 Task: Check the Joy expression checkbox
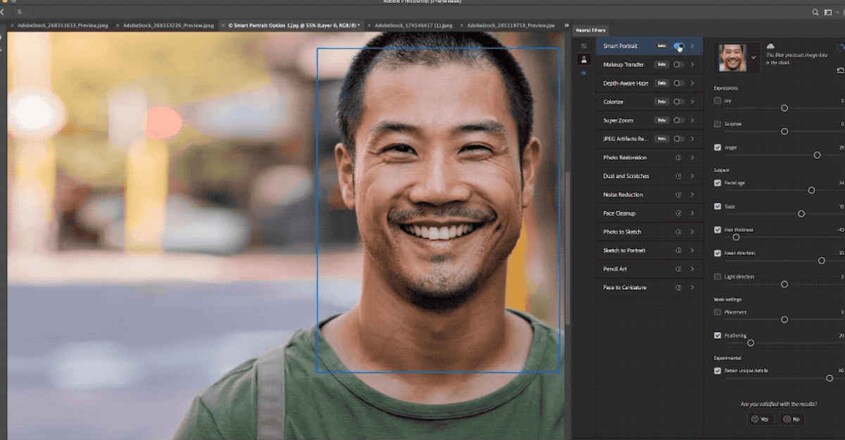[x=717, y=100]
